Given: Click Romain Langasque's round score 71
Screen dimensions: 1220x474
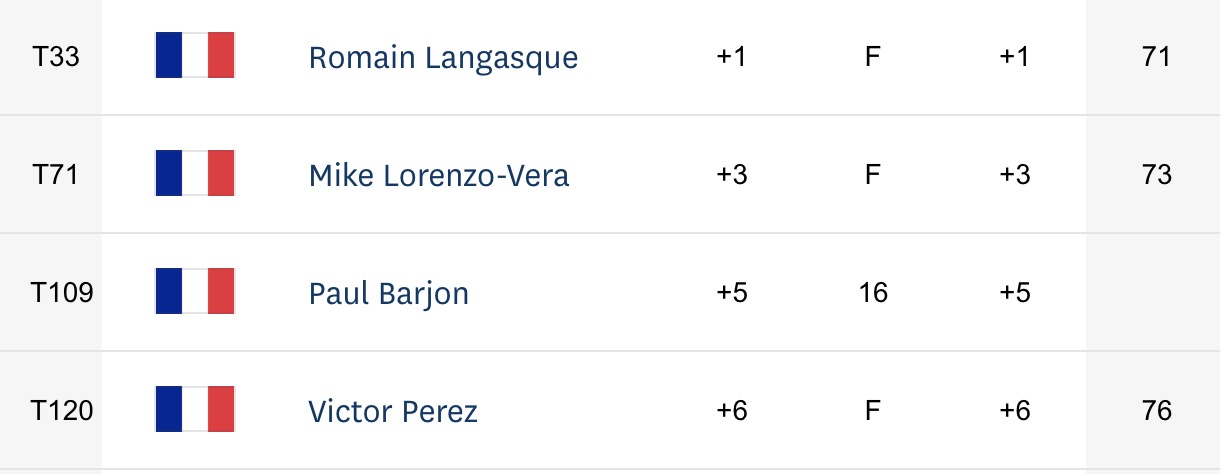Looking at the screenshot, I should click(x=1156, y=57).
